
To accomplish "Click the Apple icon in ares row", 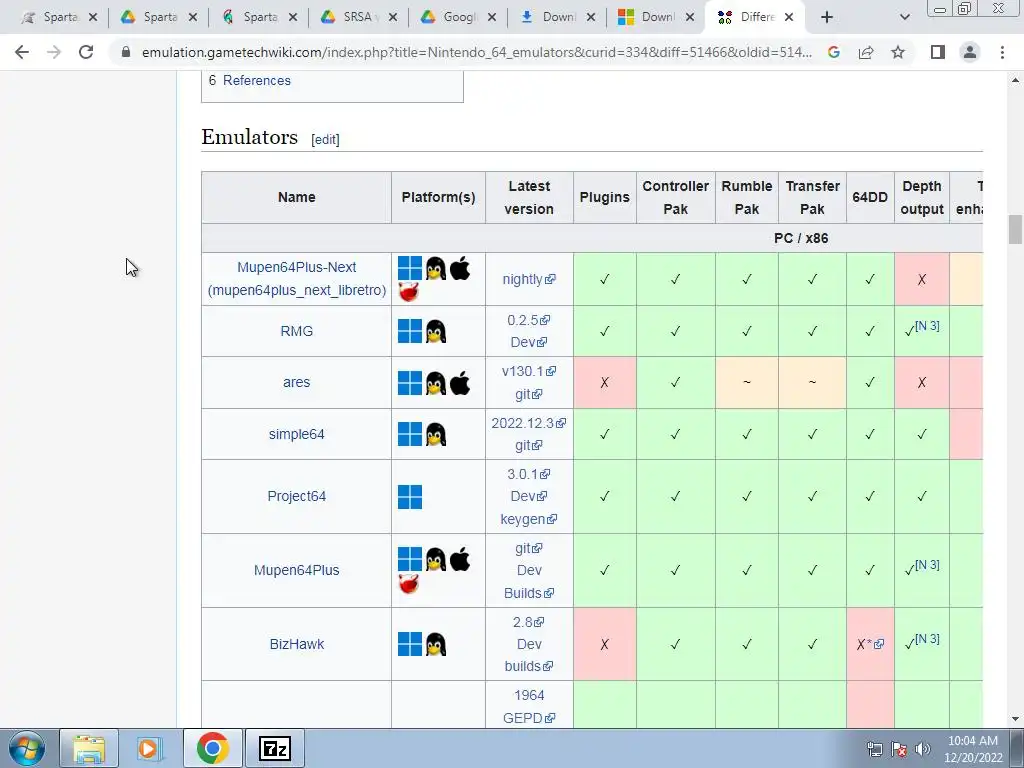I will [460, 383].
